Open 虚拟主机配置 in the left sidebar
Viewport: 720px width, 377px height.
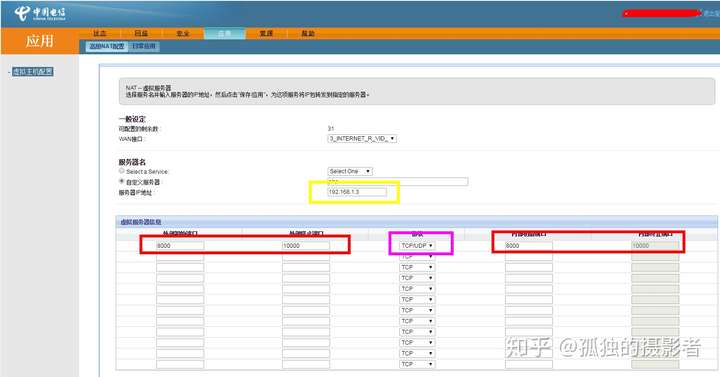(33, 72)
